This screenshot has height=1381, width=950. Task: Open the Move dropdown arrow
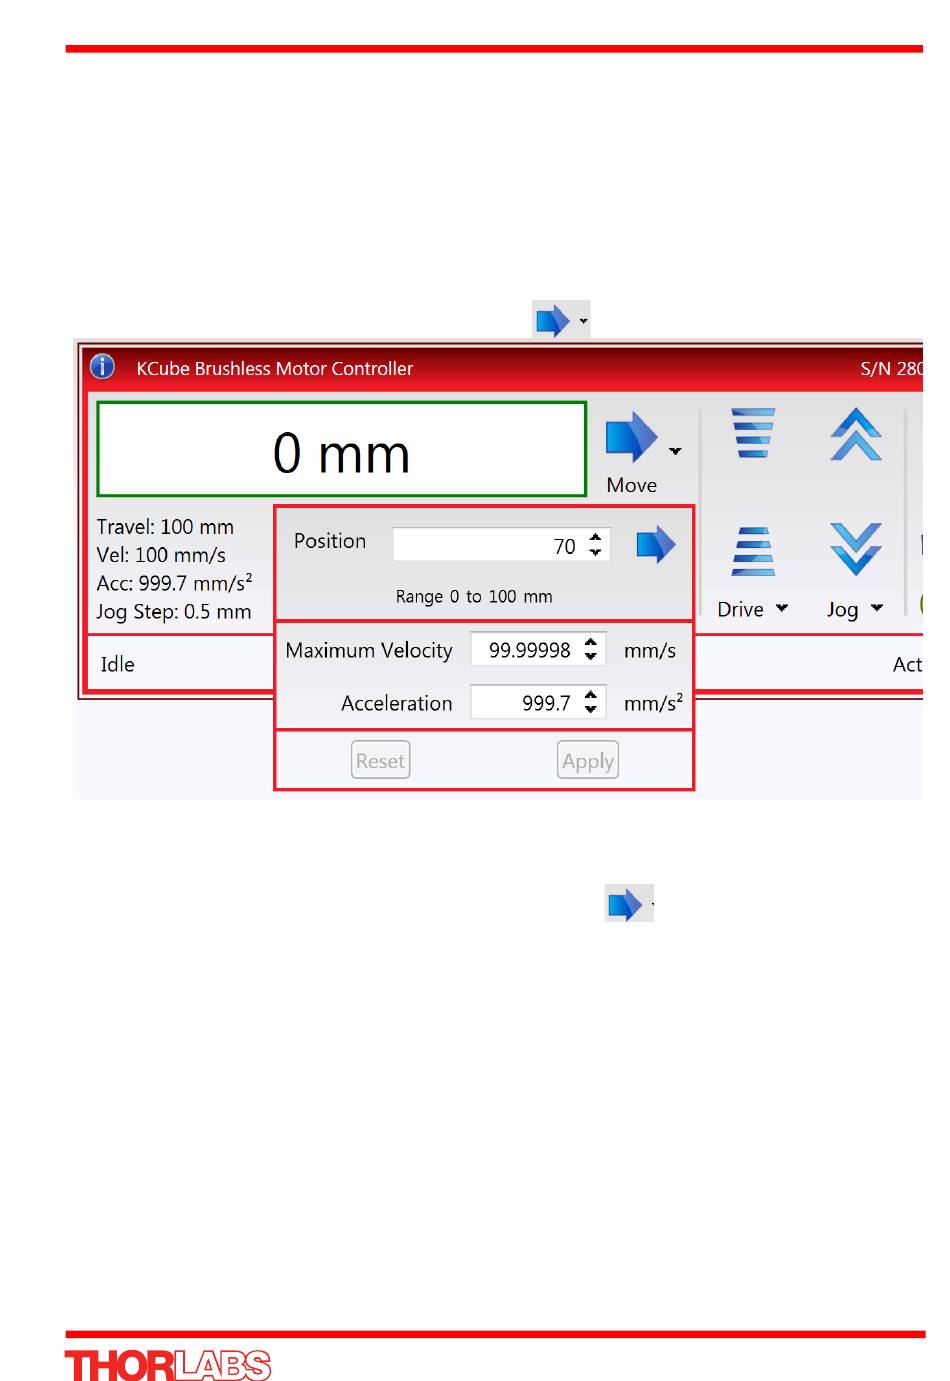pos(676,451)
